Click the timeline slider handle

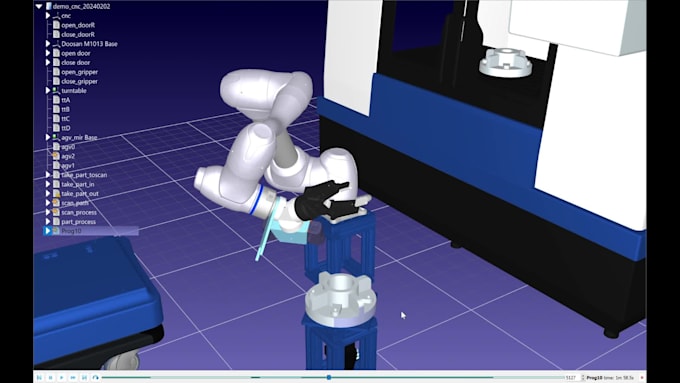(329, 377)
